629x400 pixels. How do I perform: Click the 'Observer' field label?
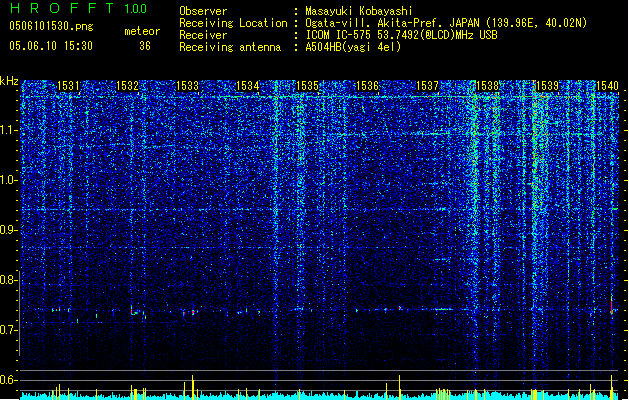pos(203,11)
